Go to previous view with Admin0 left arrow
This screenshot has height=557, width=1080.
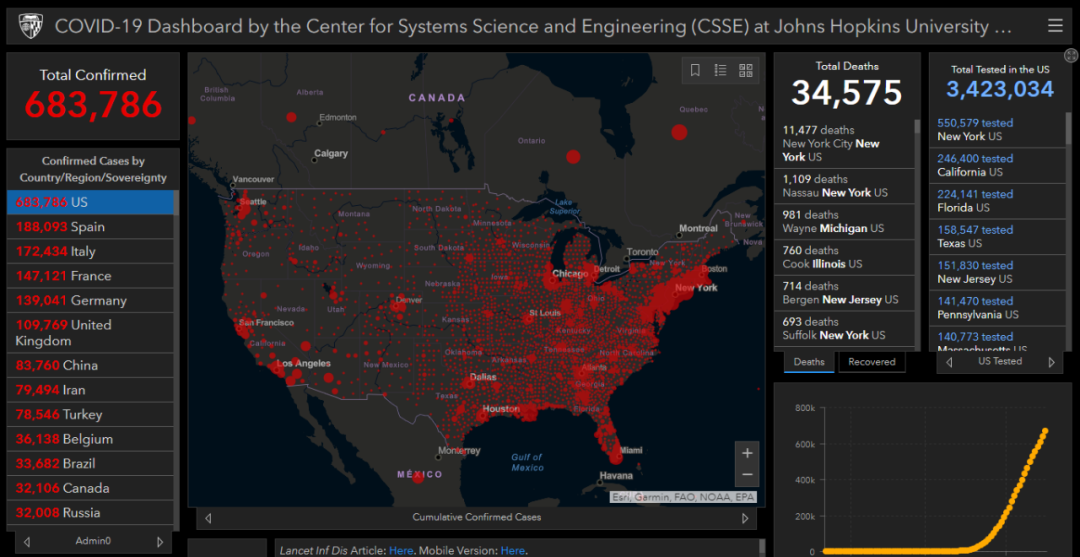[27, 541]
